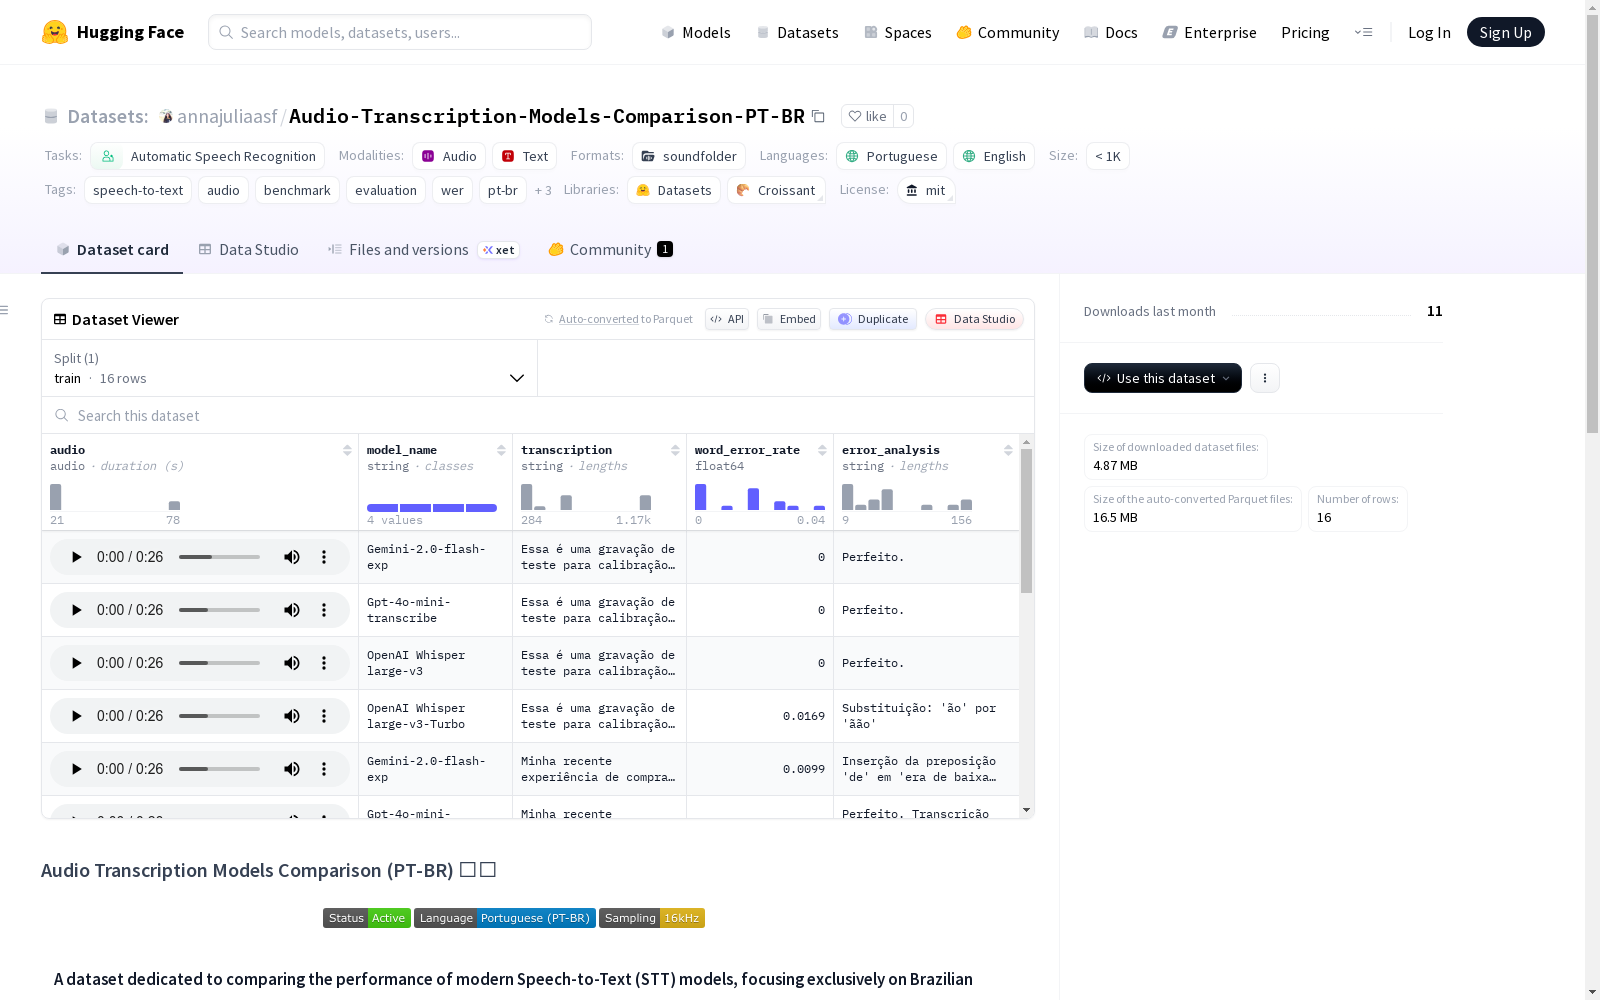Screen dimensions: 1600x1000
Task: Open audio options for the Whisper large-v3 row
Action: pyautogui.click(x=324, y=663)
